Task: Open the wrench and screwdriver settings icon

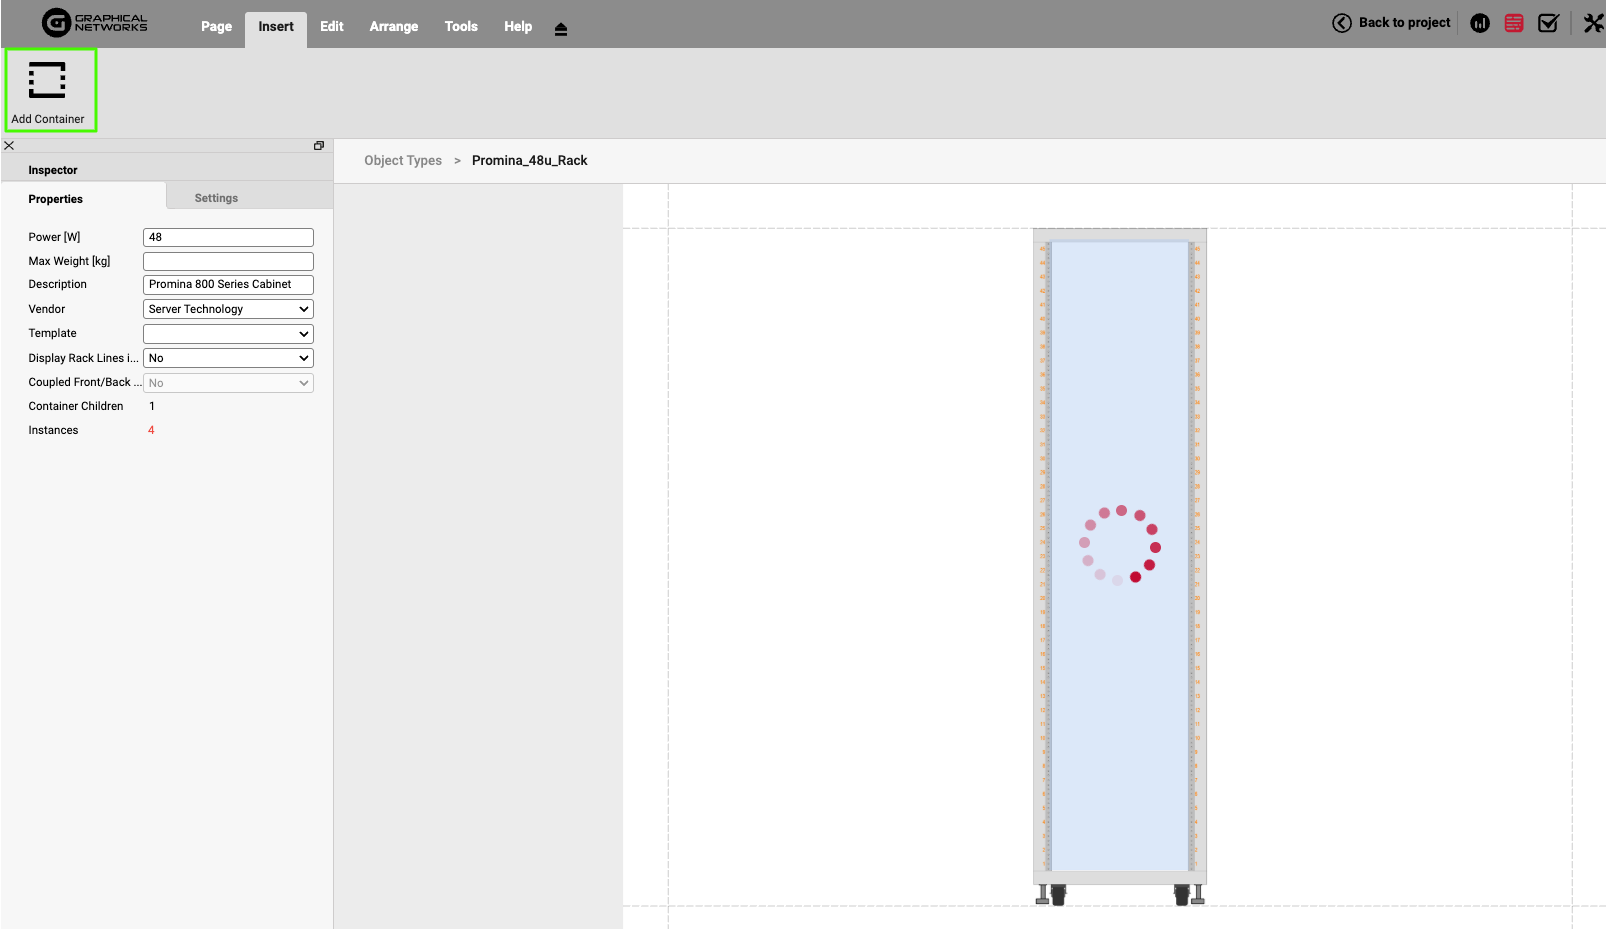Action: pyautogui.click(x=1593, y=23)
